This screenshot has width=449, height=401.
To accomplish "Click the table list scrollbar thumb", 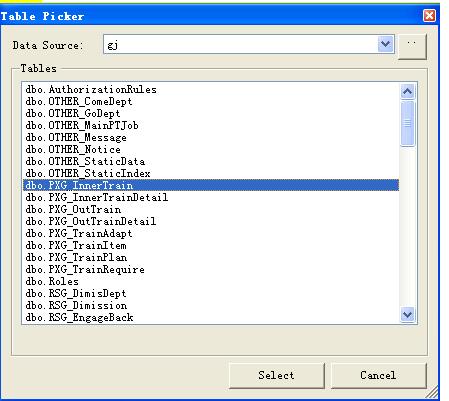I will click(408, 123).
